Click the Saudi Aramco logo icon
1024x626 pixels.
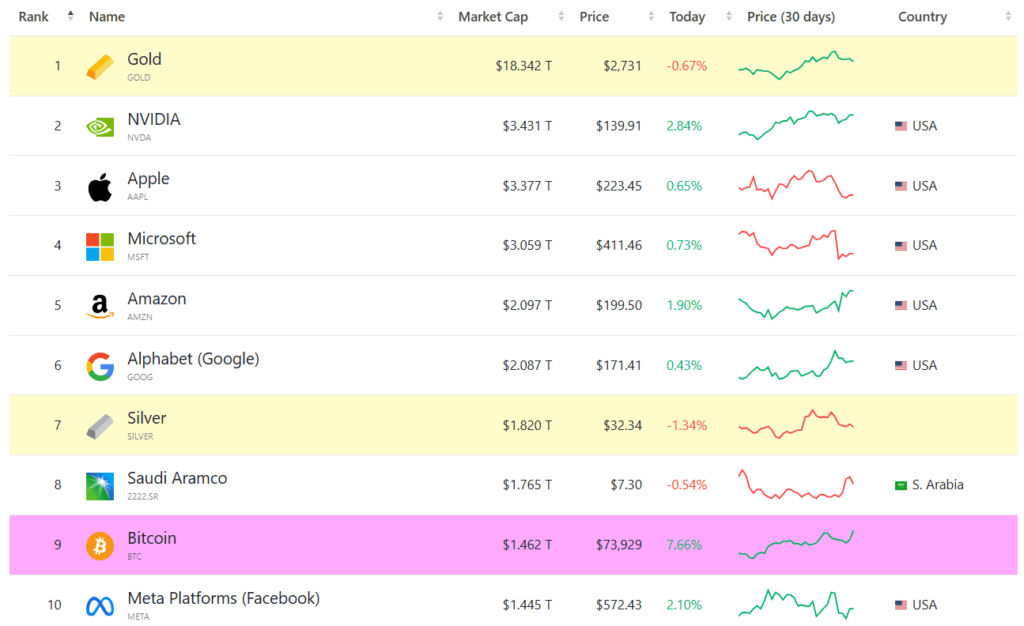point(100,486)
